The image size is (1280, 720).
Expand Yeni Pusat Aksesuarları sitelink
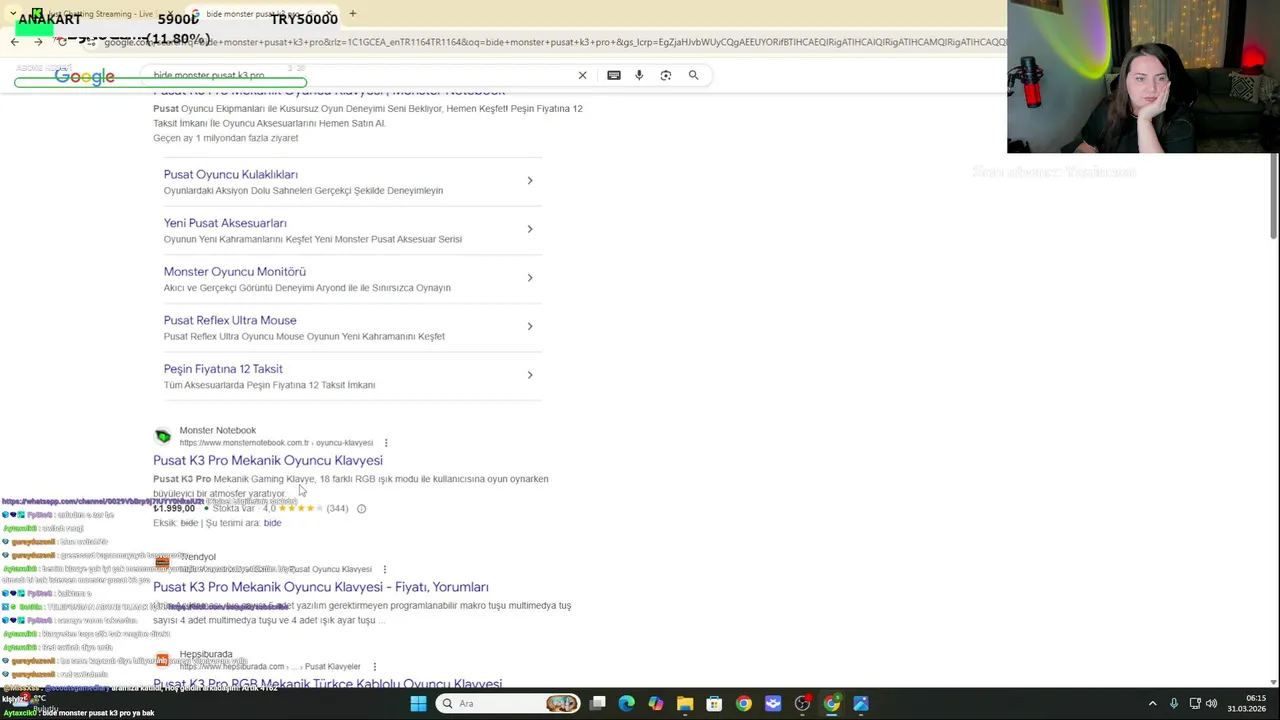point(530,229)
